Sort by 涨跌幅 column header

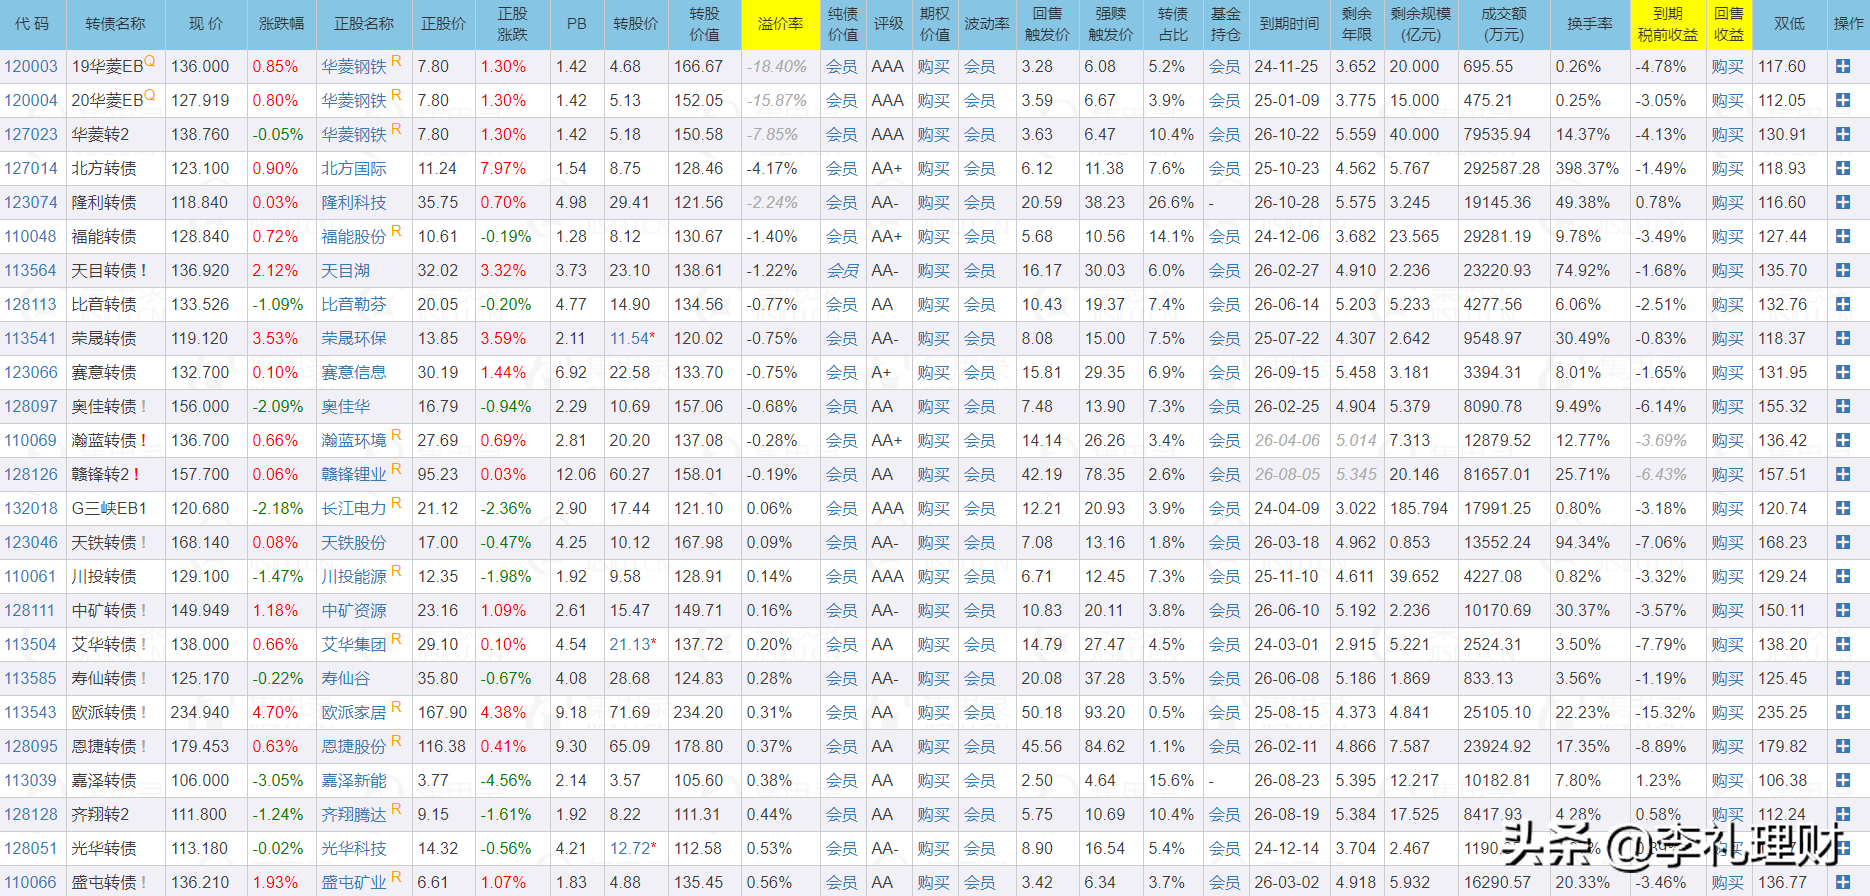click(281, 24)
